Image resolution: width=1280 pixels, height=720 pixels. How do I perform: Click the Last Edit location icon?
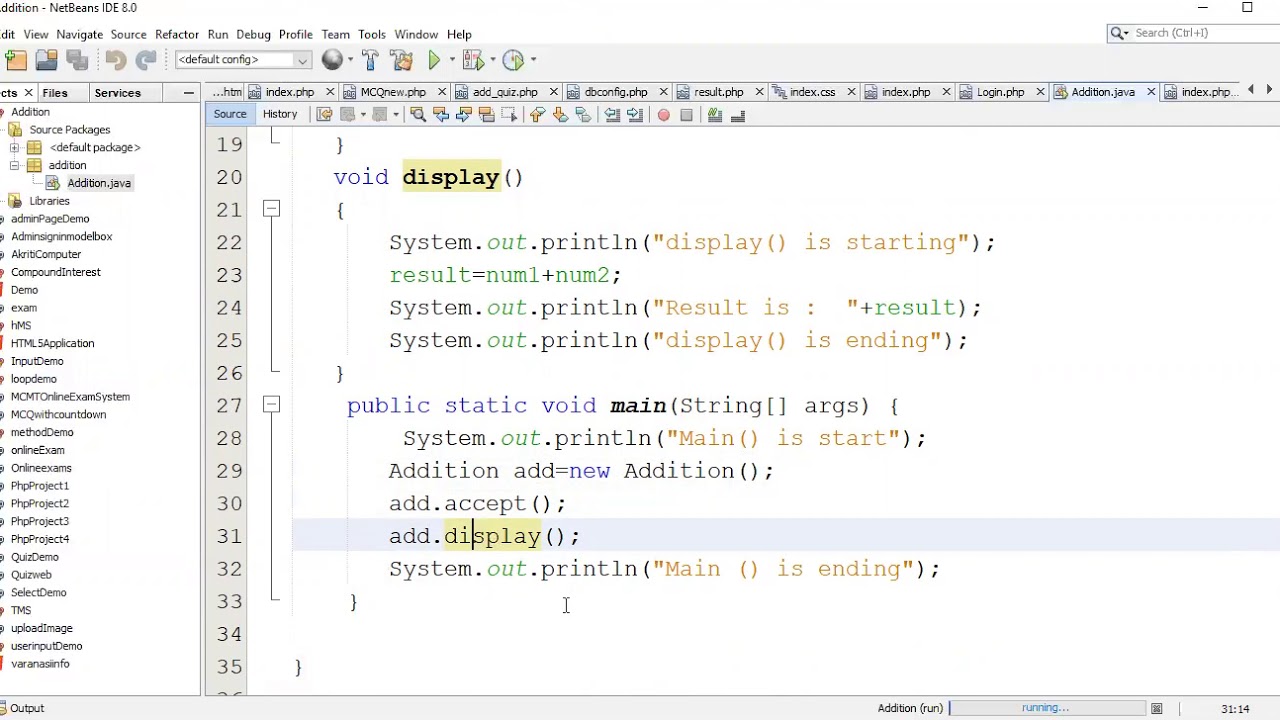point(324,115)
